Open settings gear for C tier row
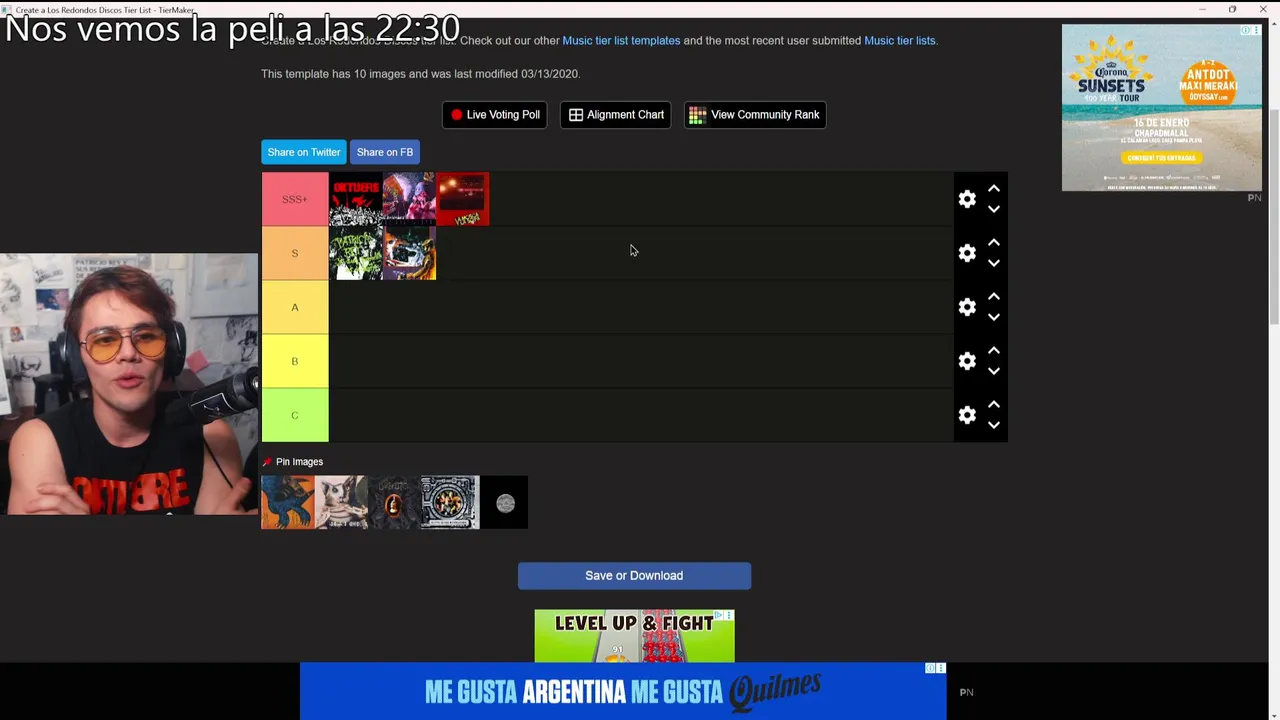The height and width of the screenshot is (720, 1280). point(967,415)
